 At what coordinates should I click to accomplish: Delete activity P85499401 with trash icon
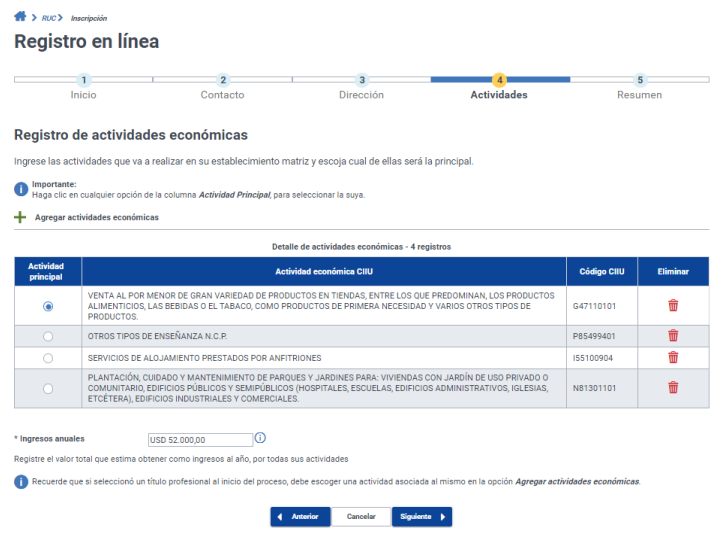(x=673, y=336)
